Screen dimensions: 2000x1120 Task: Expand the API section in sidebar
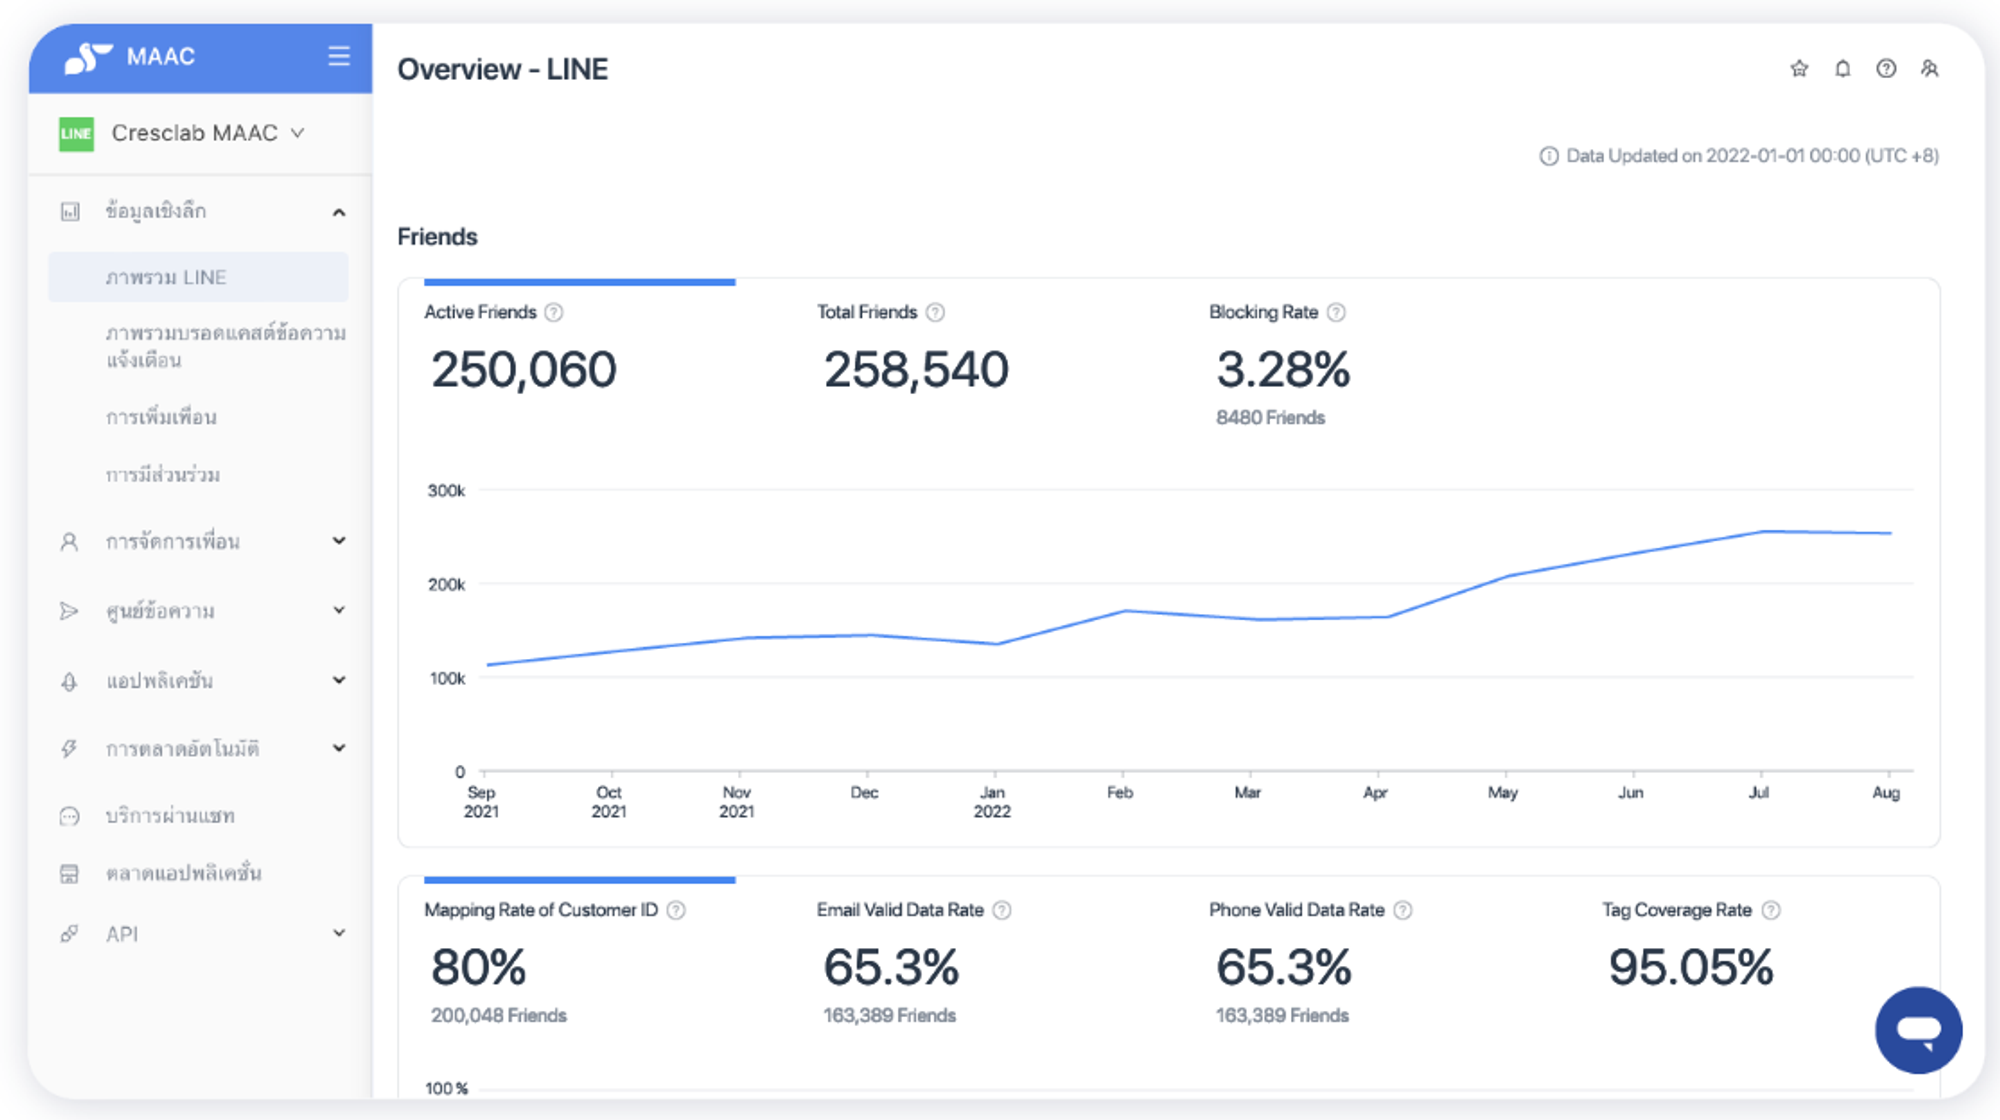[x=339, y=933]
